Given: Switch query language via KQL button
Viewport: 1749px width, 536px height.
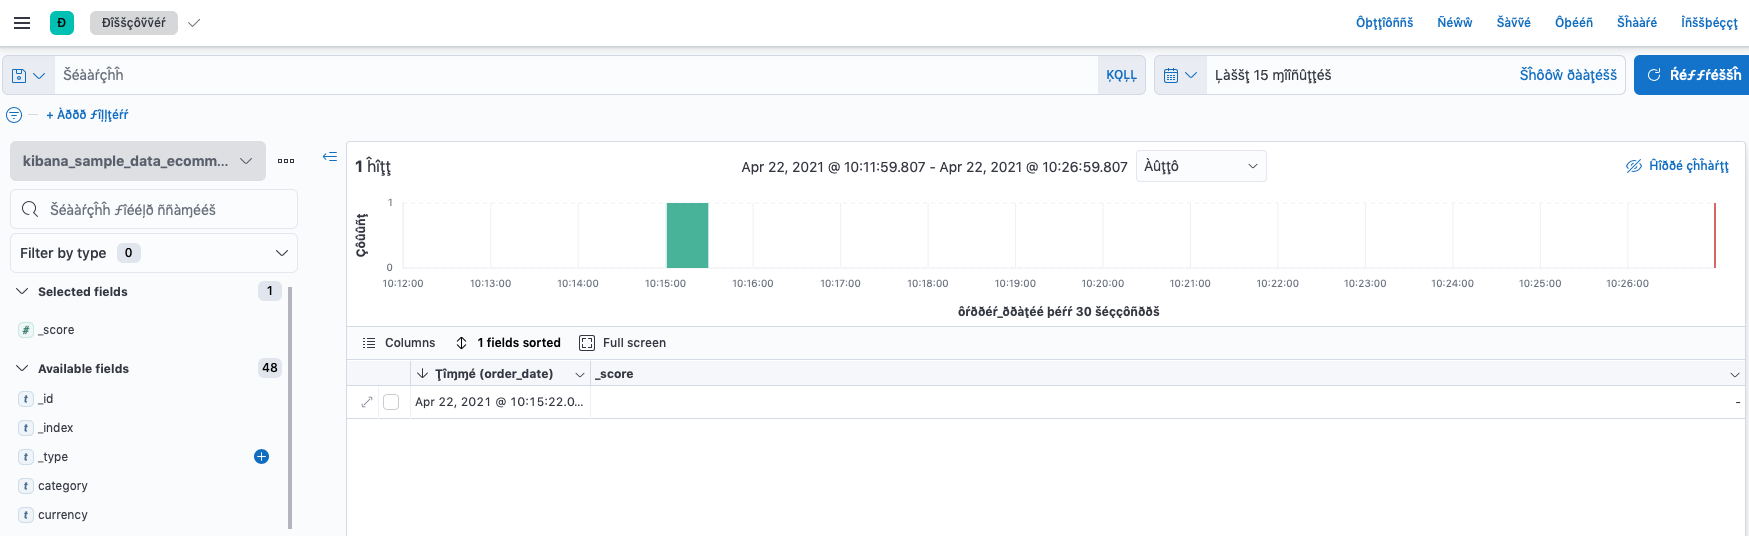Looking at the screenshot, I should coord(1121,75).
